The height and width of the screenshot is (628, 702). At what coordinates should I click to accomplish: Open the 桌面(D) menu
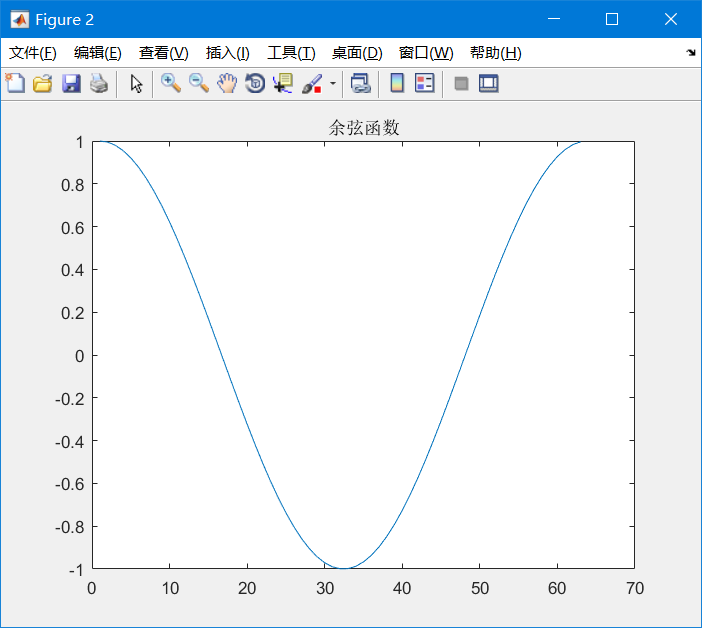[357, 53]
